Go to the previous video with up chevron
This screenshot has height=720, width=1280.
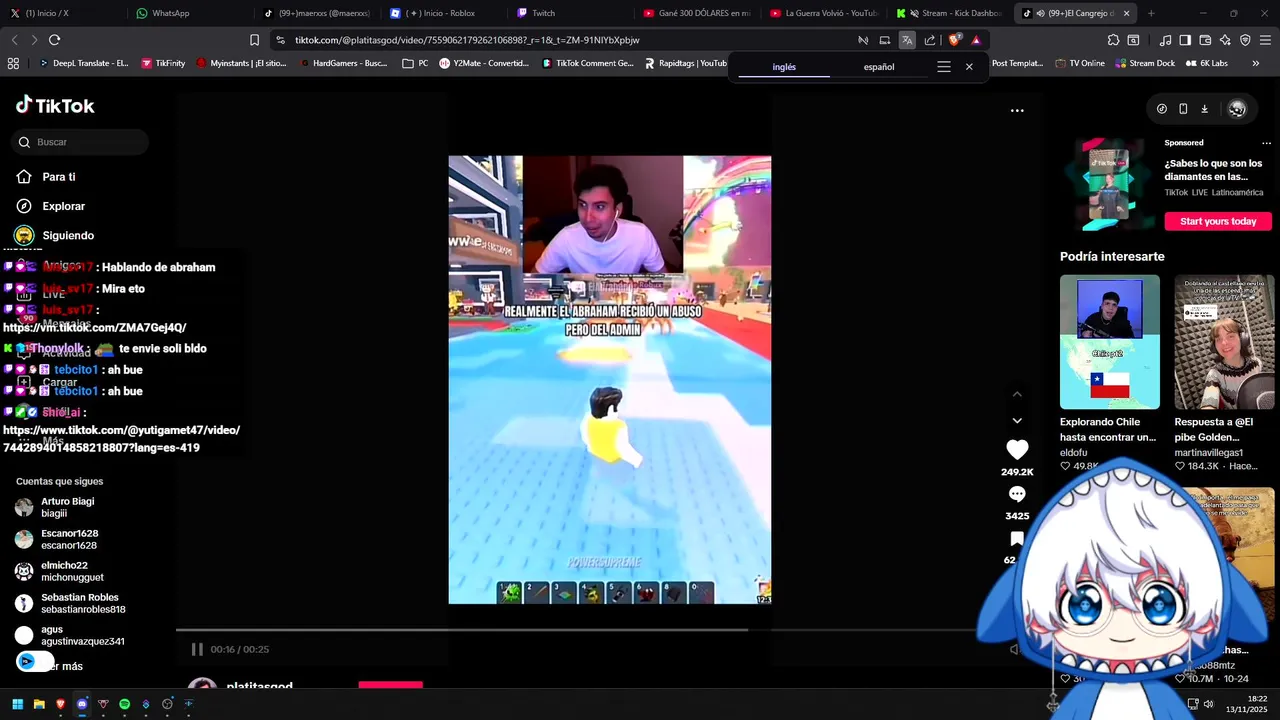tap(1017, 394)
